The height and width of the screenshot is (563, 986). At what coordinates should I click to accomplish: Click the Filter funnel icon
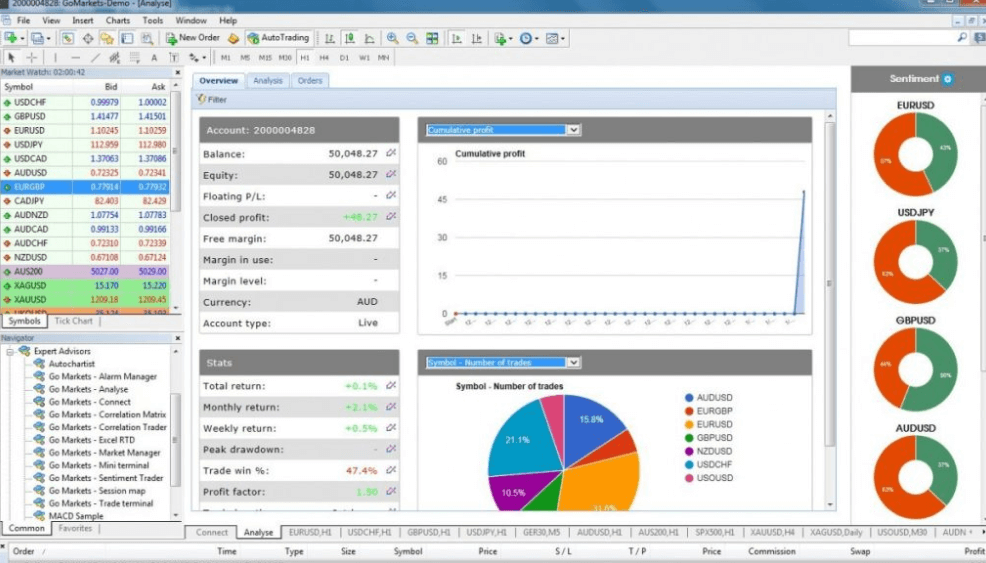[201, 99]
